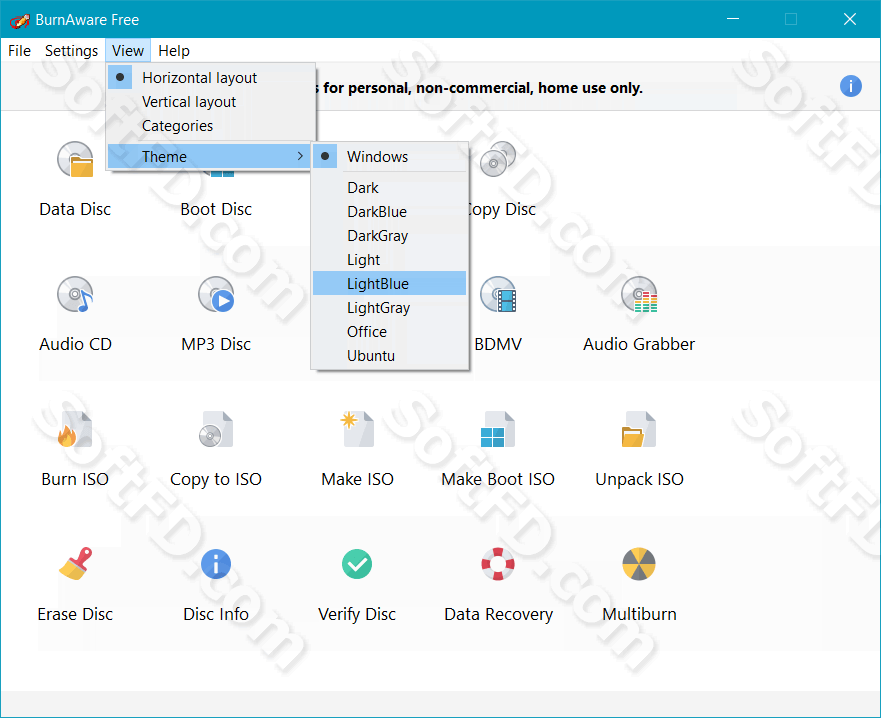The width and height of the screenshot is (881, 718).
Task: Switch to Vertical layout
Action: (x=211, y=102)
